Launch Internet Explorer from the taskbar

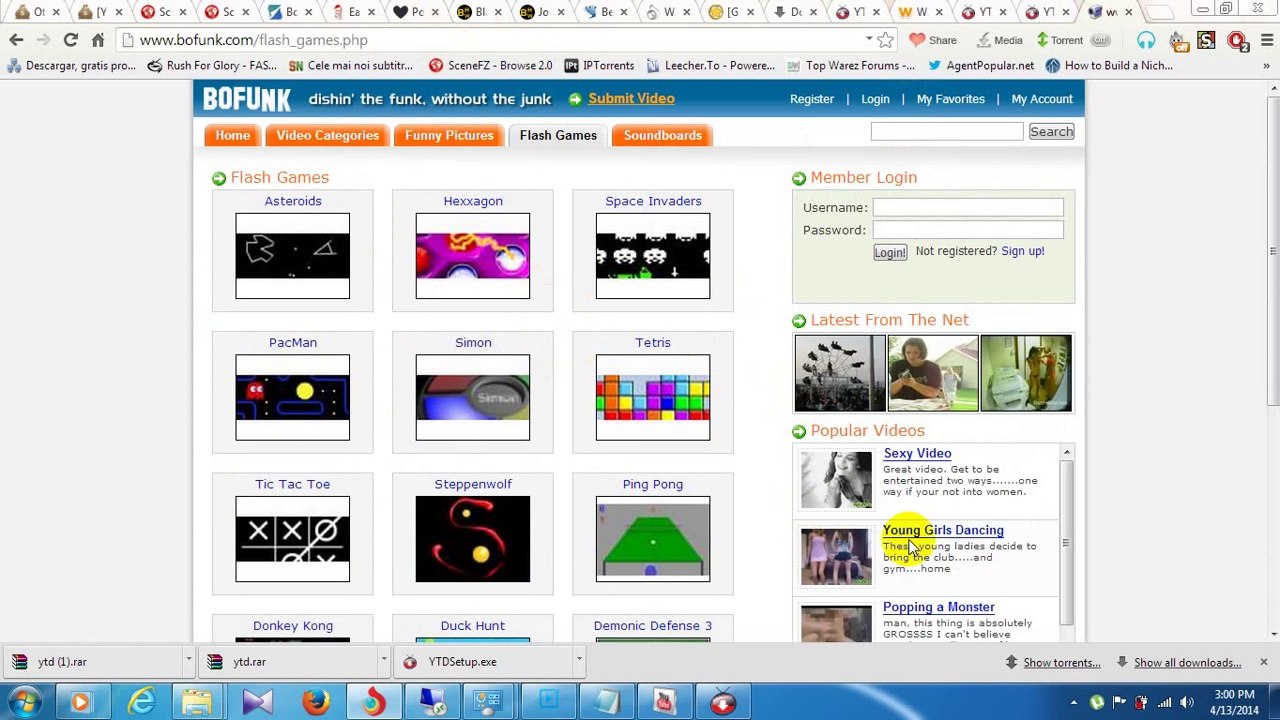pos(141,703)
